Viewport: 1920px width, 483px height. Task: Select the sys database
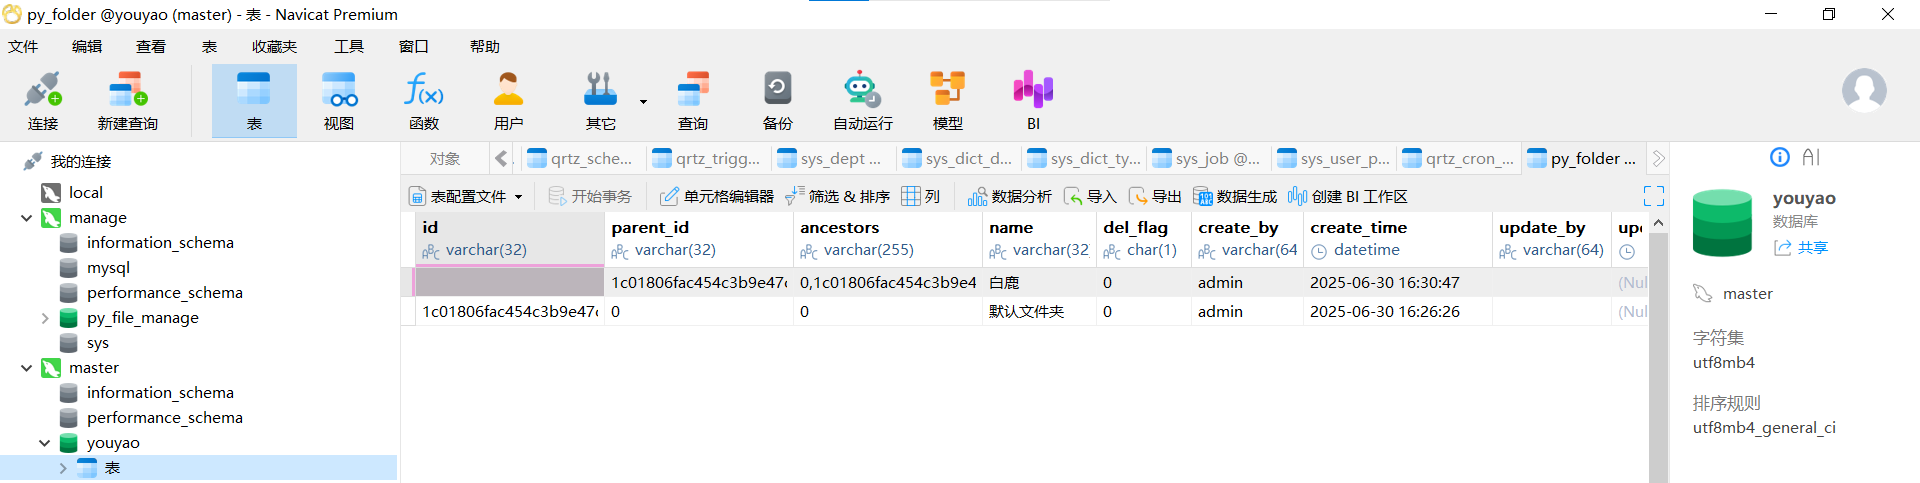[x=97, y=343]
